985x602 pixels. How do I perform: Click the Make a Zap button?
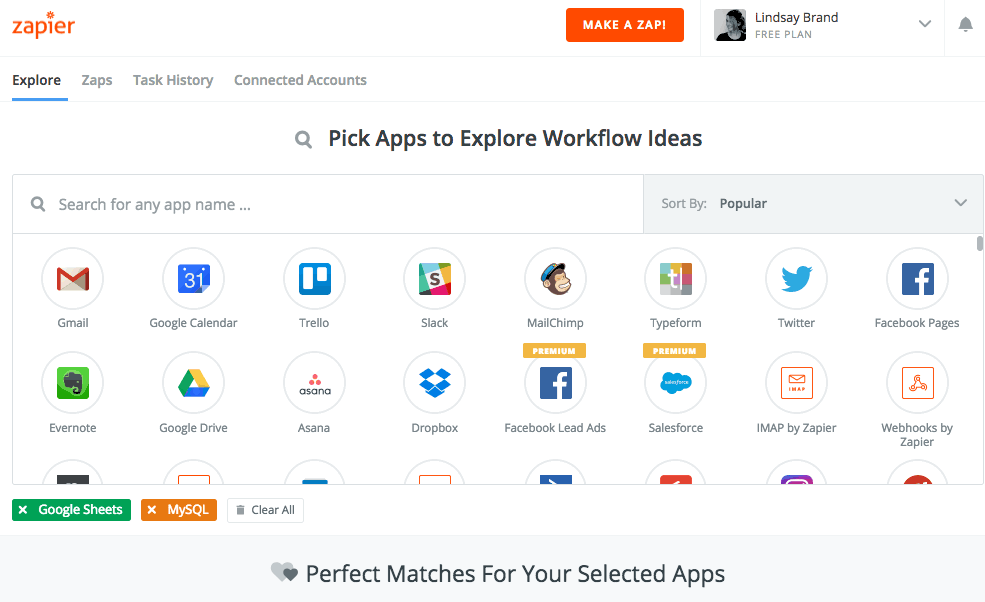624,25
